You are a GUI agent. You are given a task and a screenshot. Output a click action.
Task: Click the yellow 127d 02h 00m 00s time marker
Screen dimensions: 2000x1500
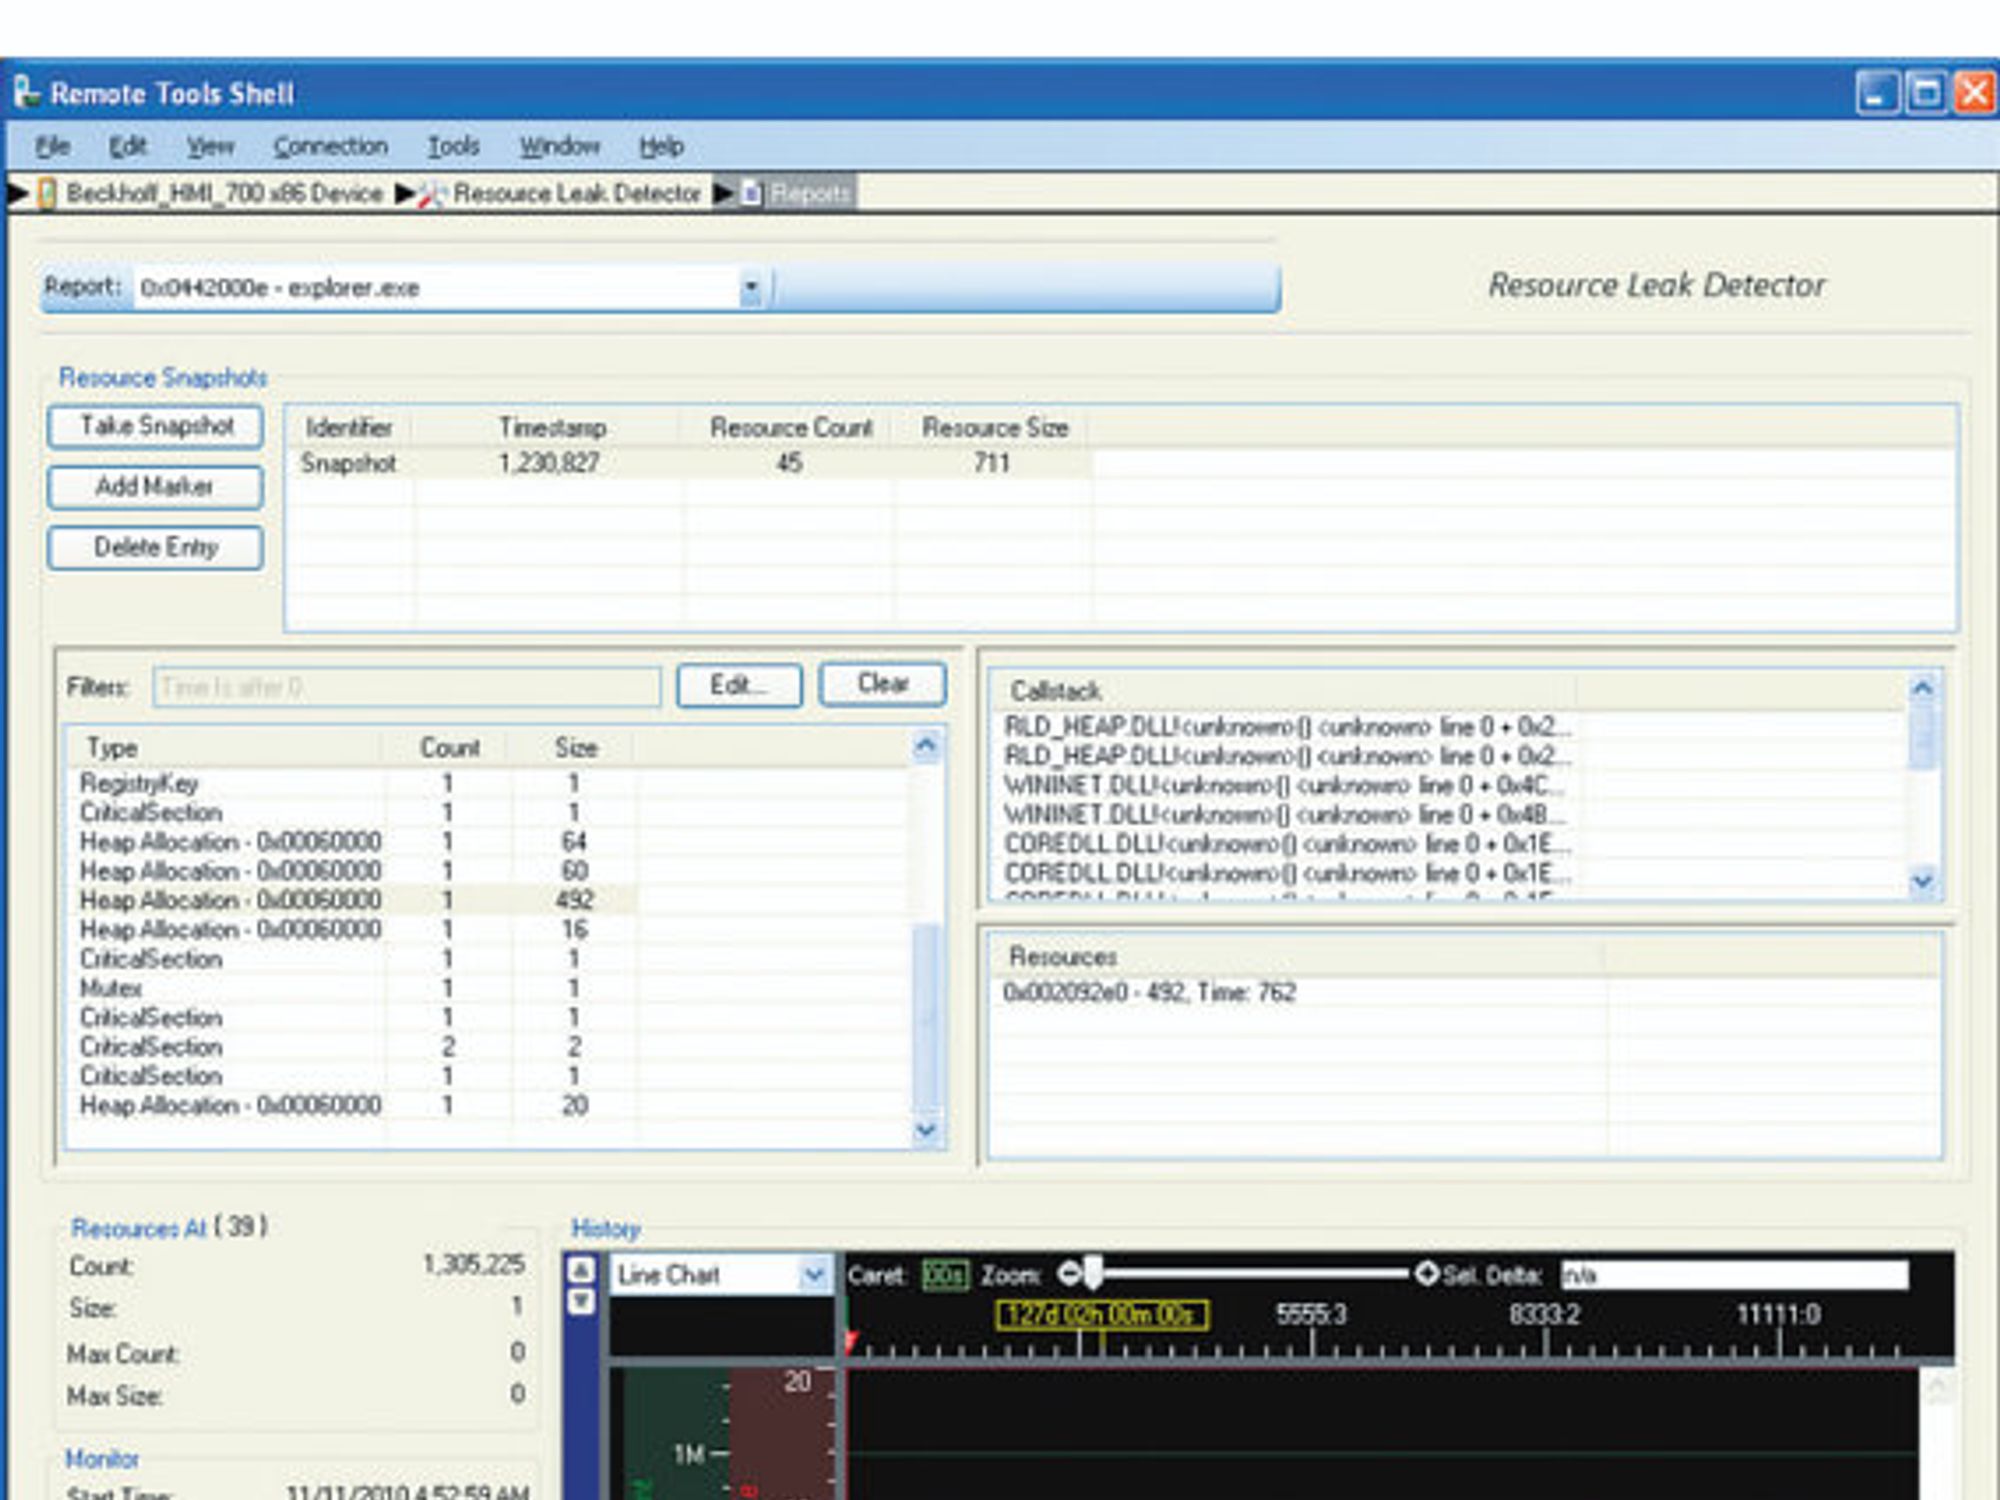point(1102,1315)
